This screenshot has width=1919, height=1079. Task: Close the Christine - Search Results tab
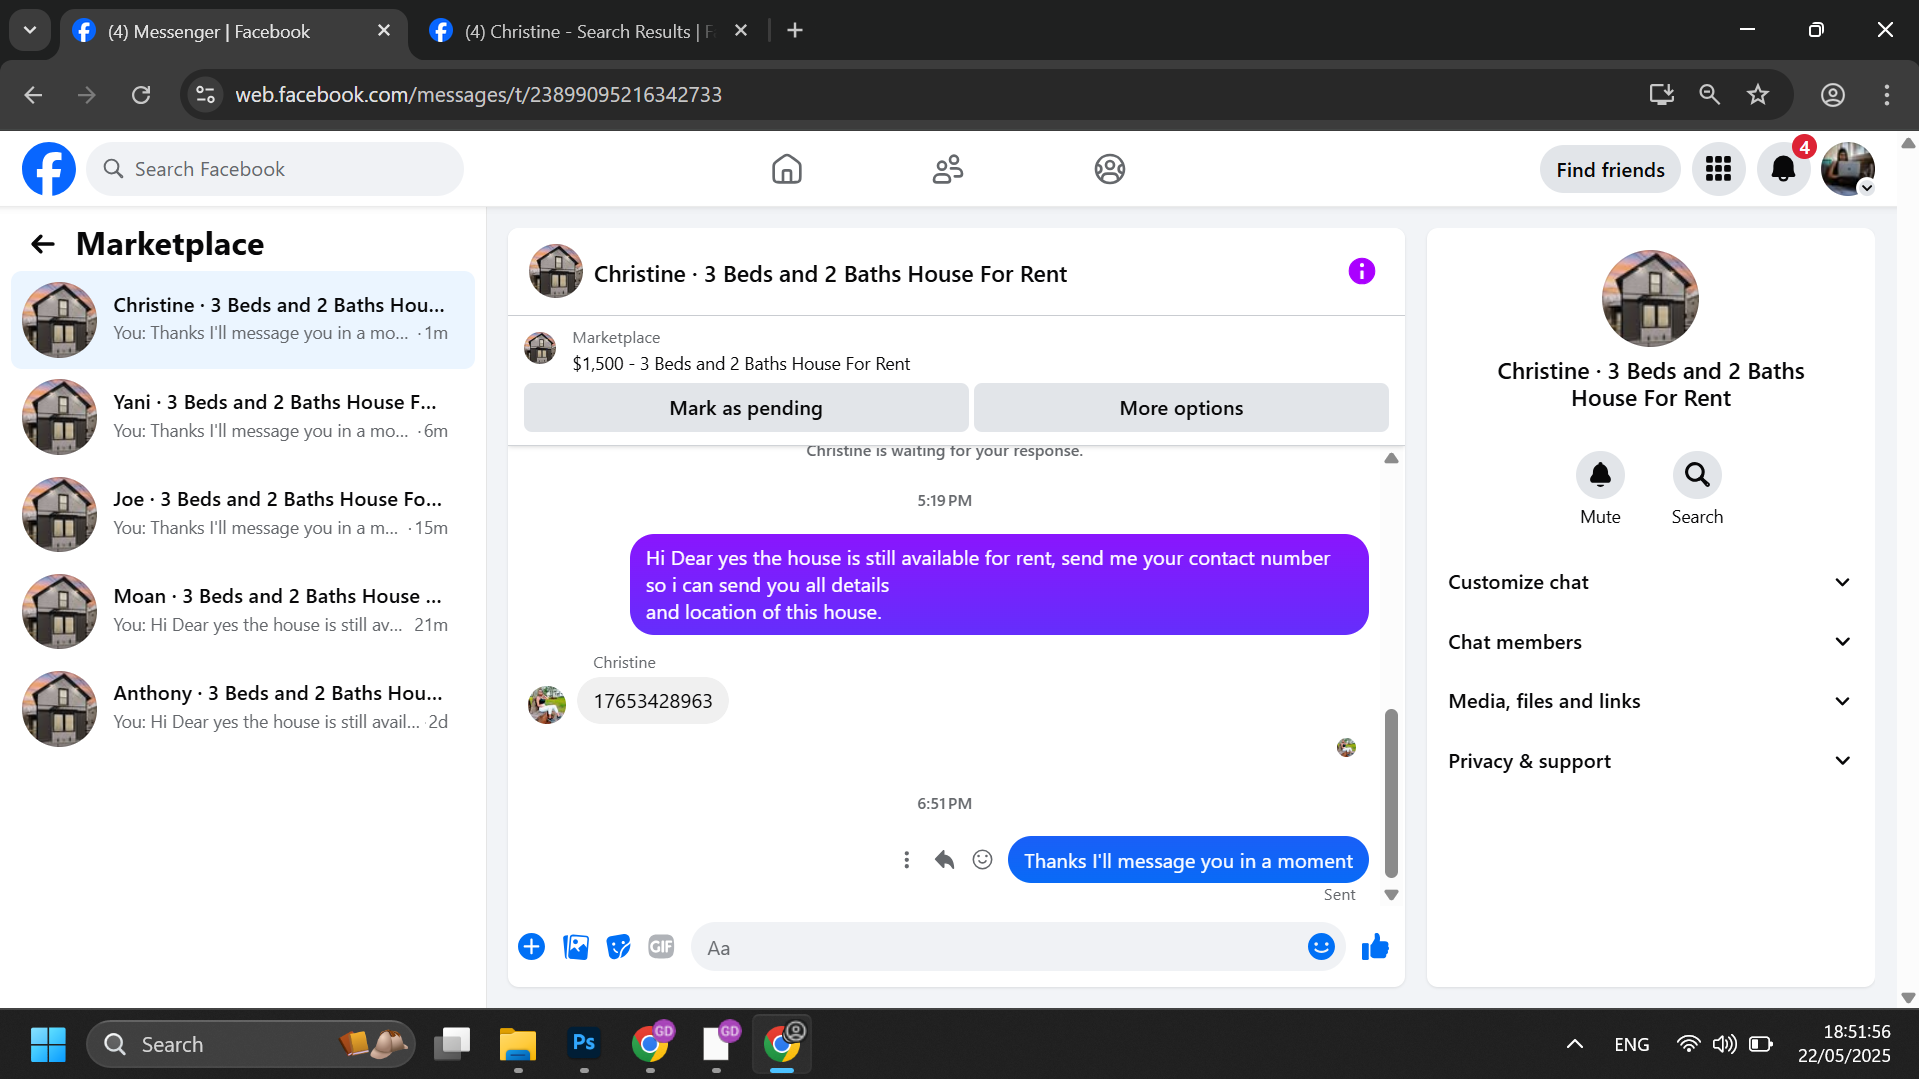click(x=741, y=31)
